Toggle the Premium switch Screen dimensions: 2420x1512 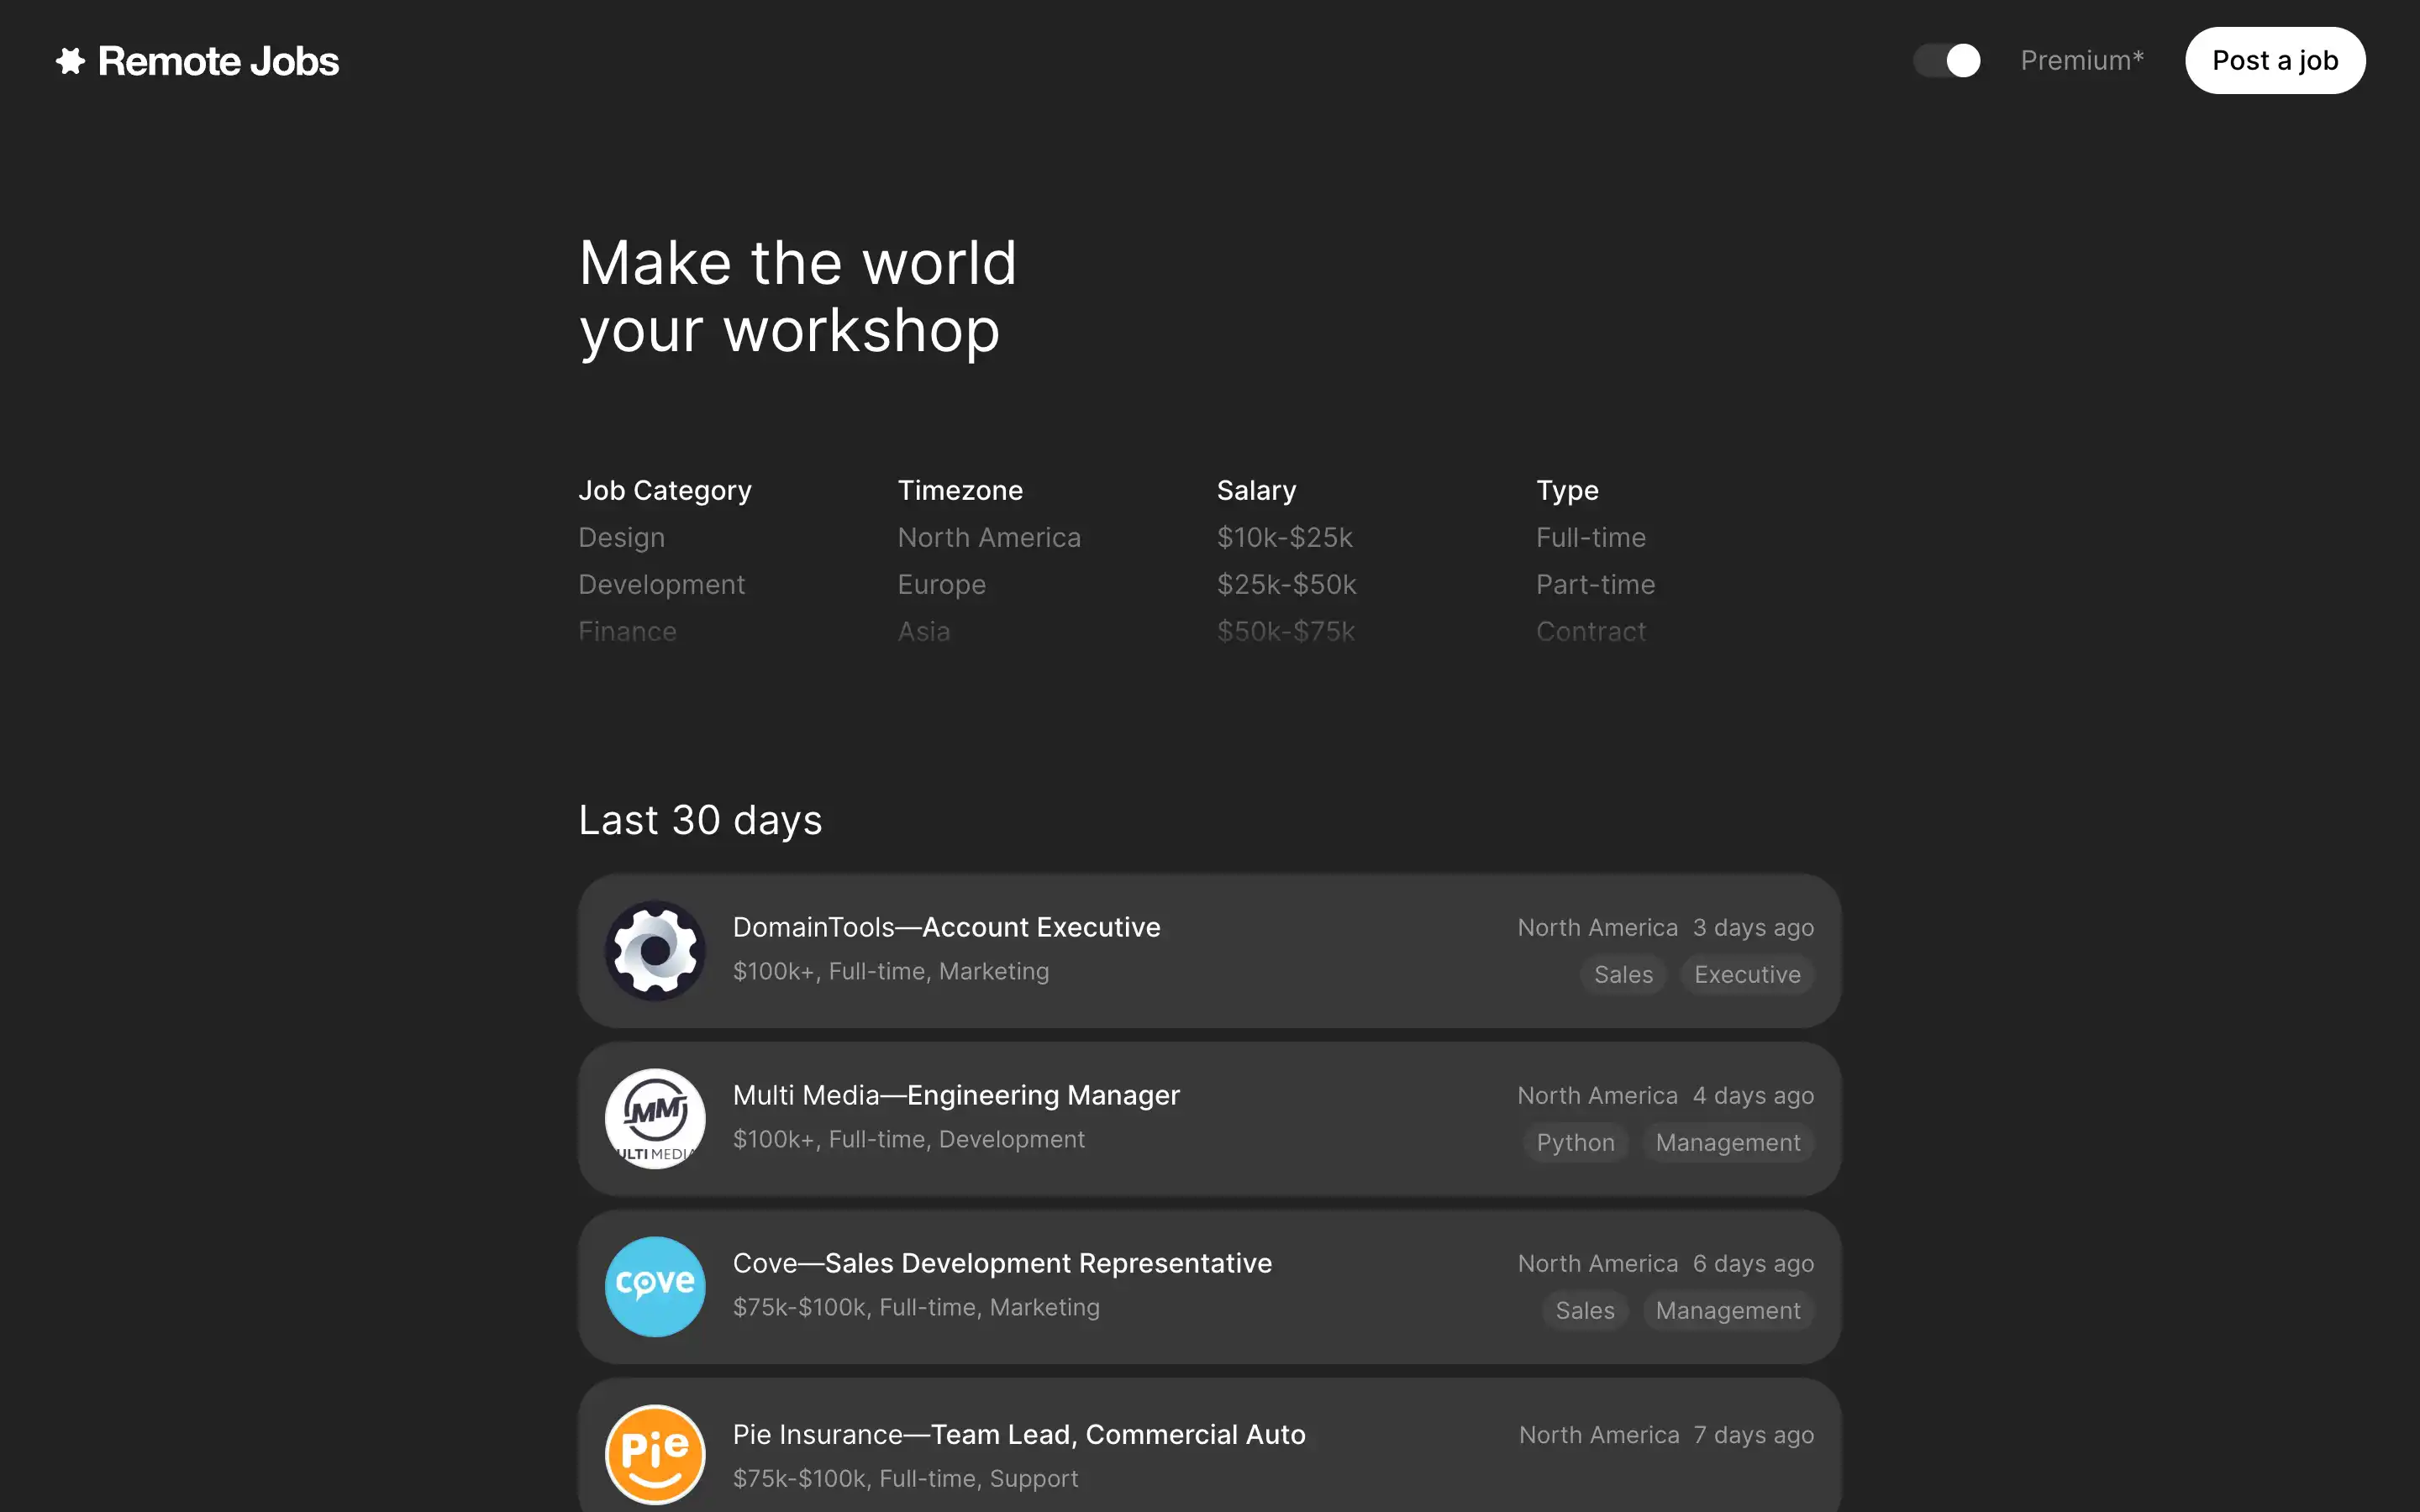1946,61
